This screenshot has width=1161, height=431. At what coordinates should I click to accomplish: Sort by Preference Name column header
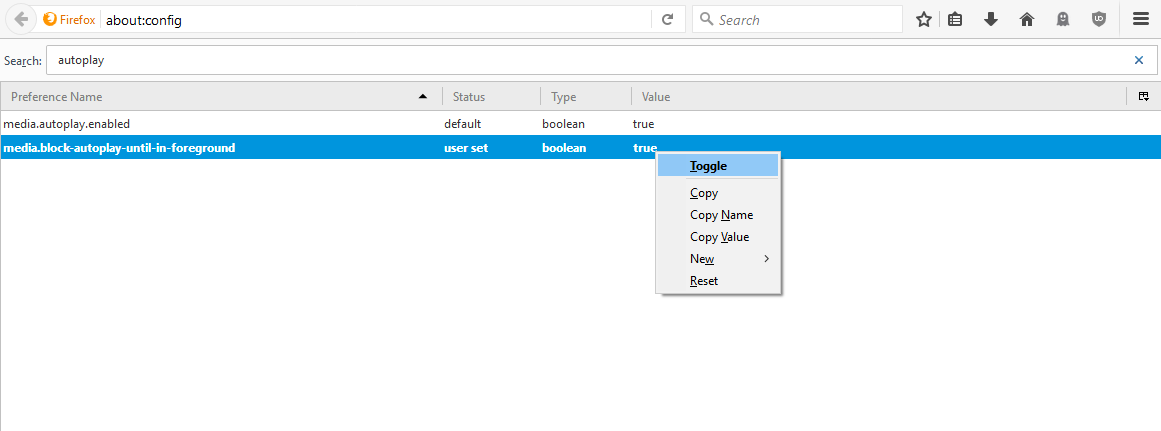coord(221,97)
